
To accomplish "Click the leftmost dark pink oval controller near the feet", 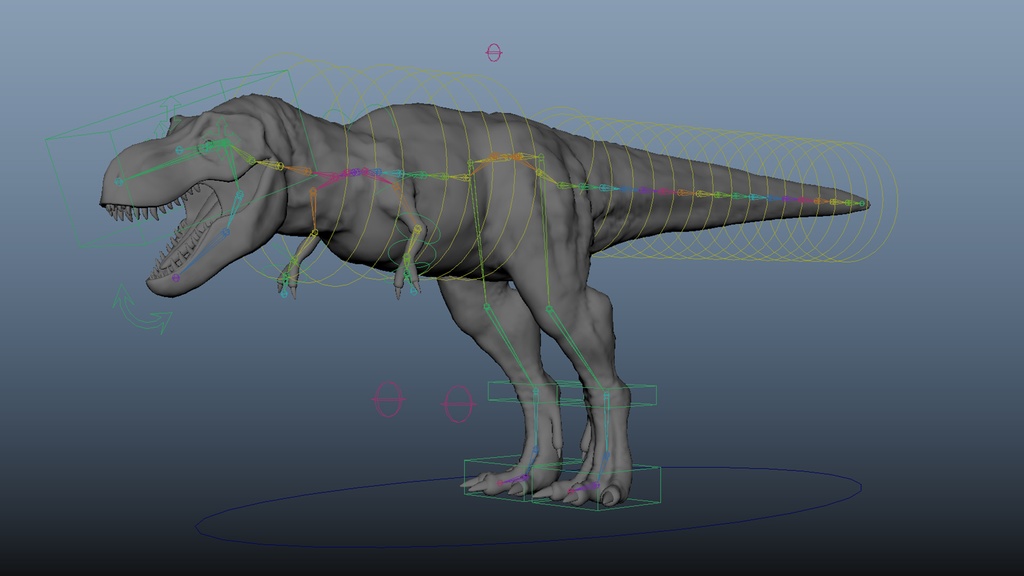I will (x=390, y=400).
